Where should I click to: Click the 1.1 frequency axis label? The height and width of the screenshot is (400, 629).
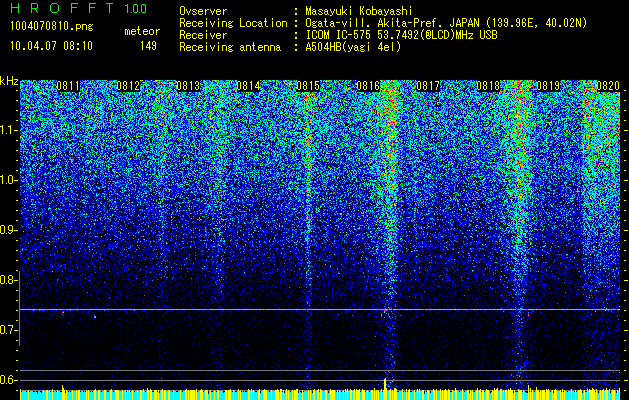[x=7, y=130]
